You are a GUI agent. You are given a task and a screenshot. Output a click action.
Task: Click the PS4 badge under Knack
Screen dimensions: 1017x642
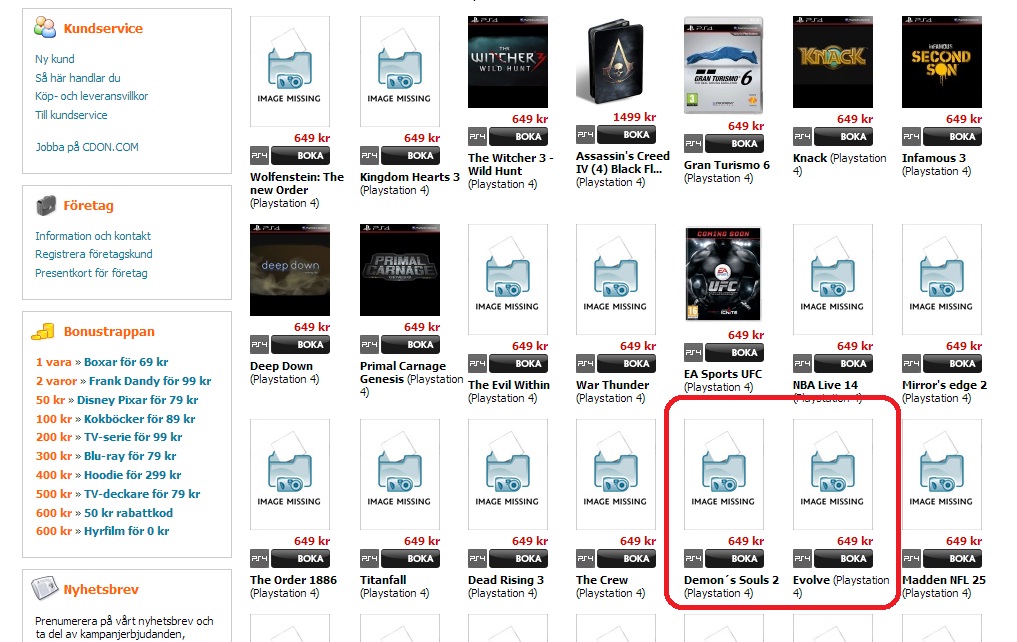click(803, 137)
